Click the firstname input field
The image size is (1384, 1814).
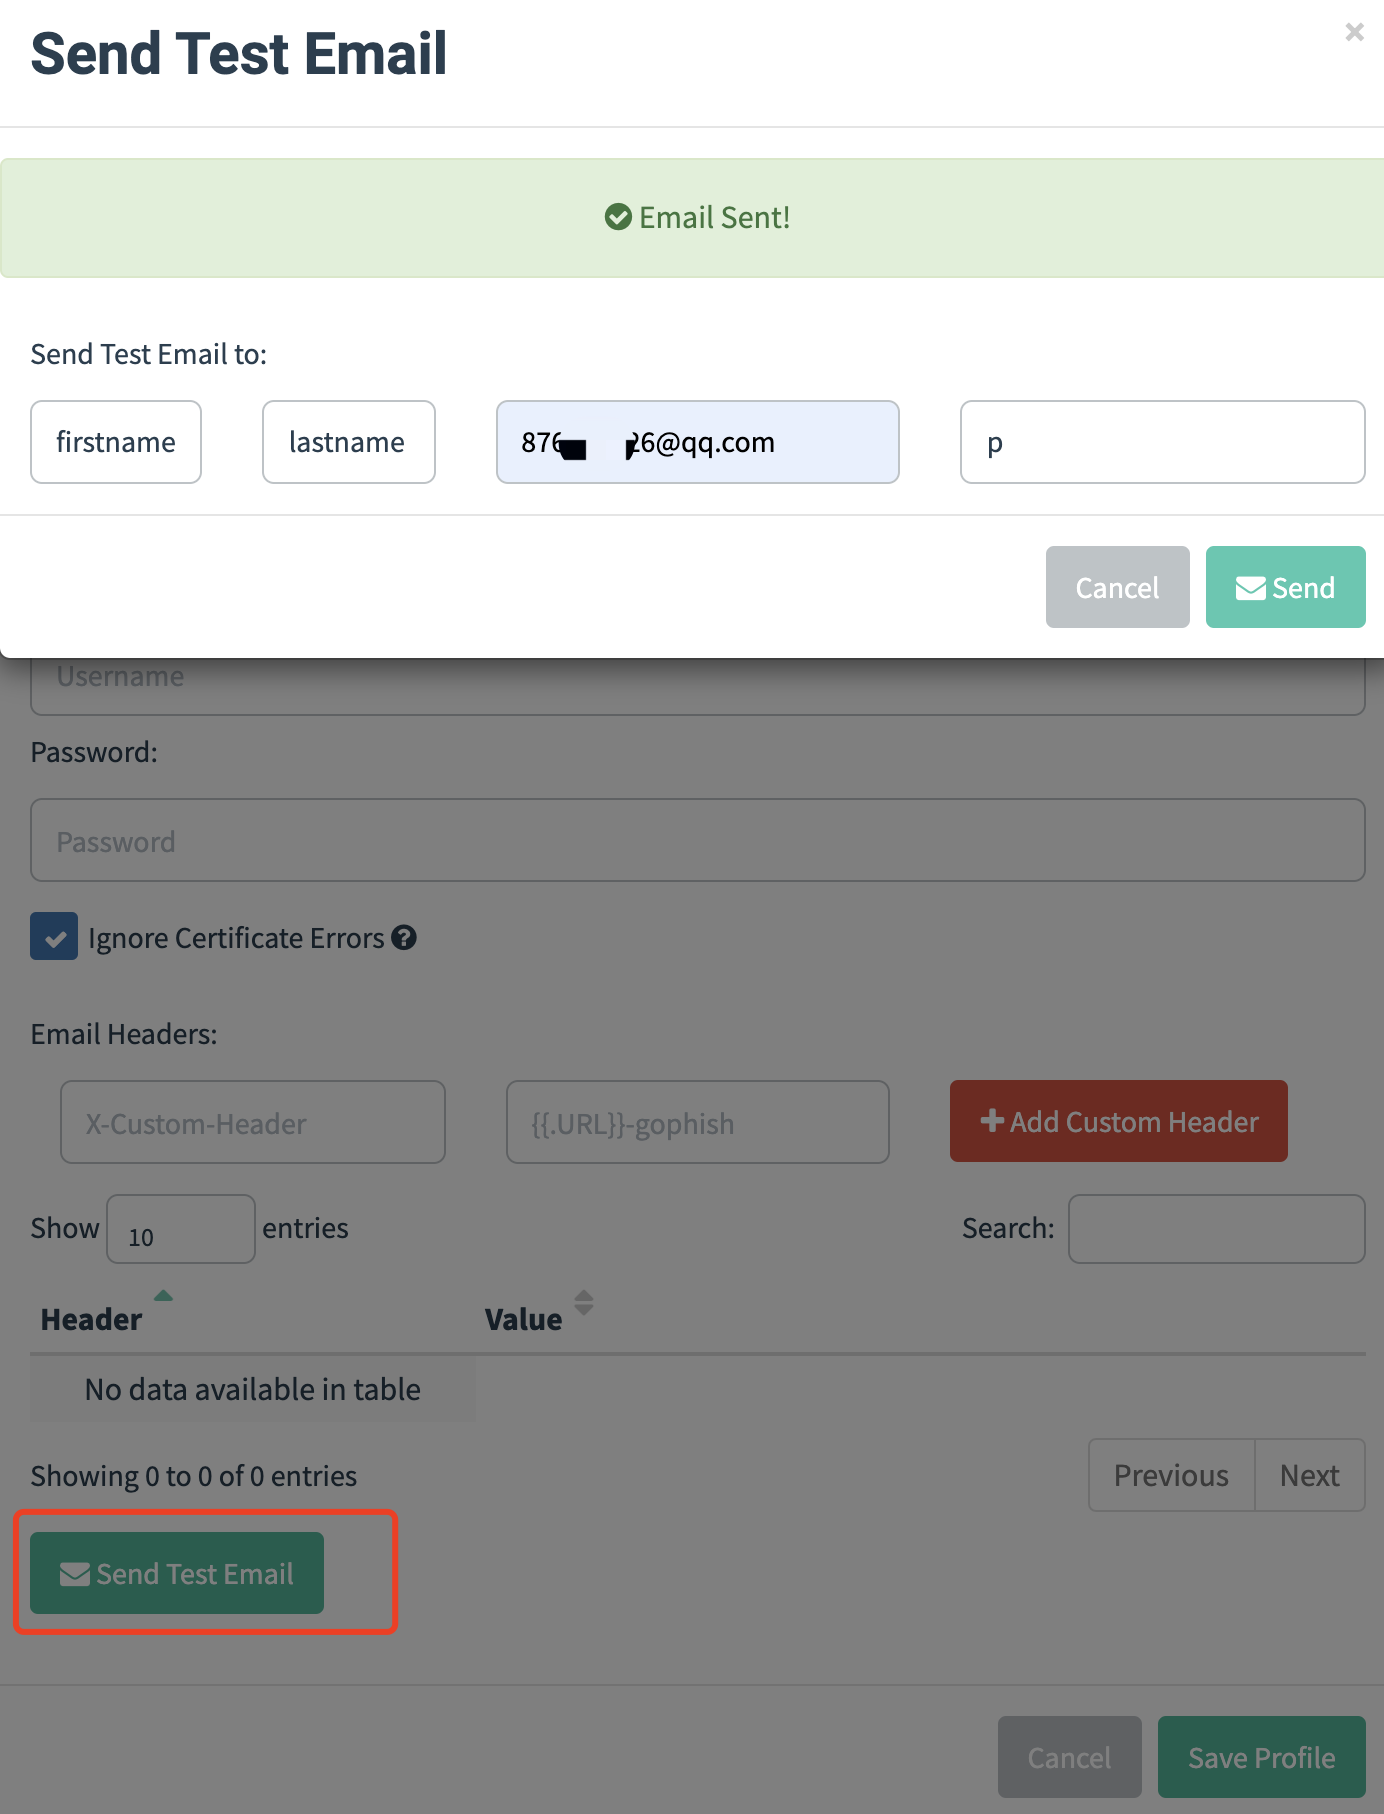click(116, 442)
